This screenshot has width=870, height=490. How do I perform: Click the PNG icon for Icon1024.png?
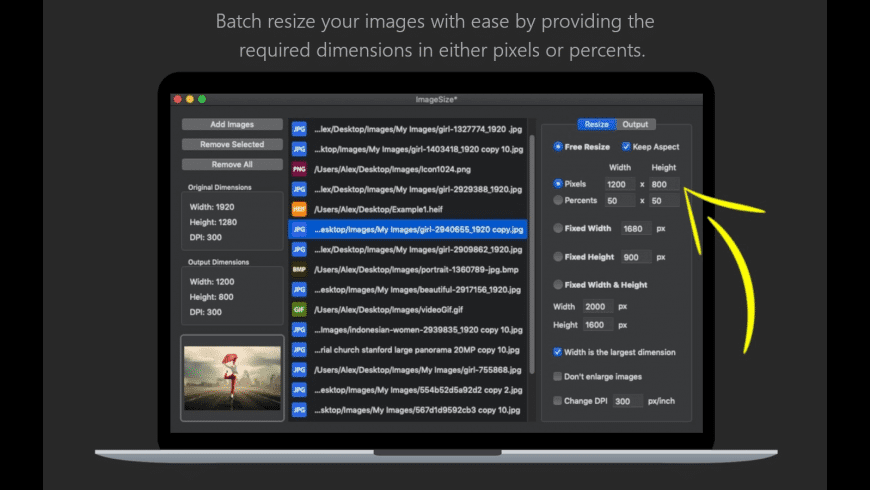pyautogui.click(x=299, y=169)
